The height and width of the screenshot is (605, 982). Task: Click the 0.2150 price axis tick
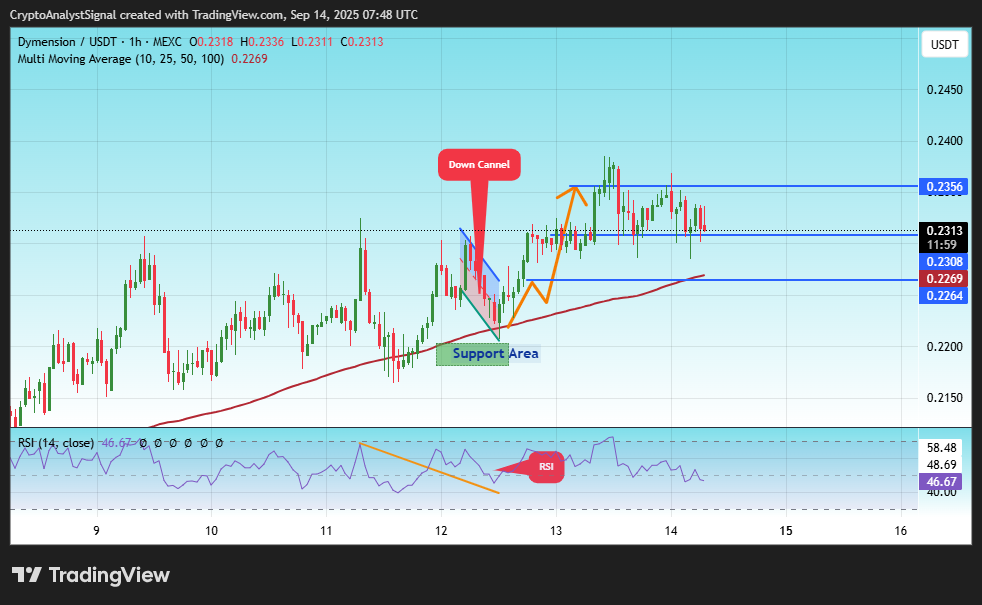click(x=944, y=398)
